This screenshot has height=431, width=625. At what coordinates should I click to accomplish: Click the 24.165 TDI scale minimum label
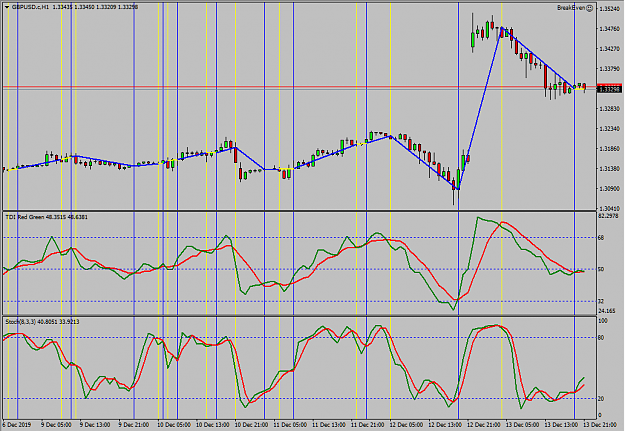(607, 311)
